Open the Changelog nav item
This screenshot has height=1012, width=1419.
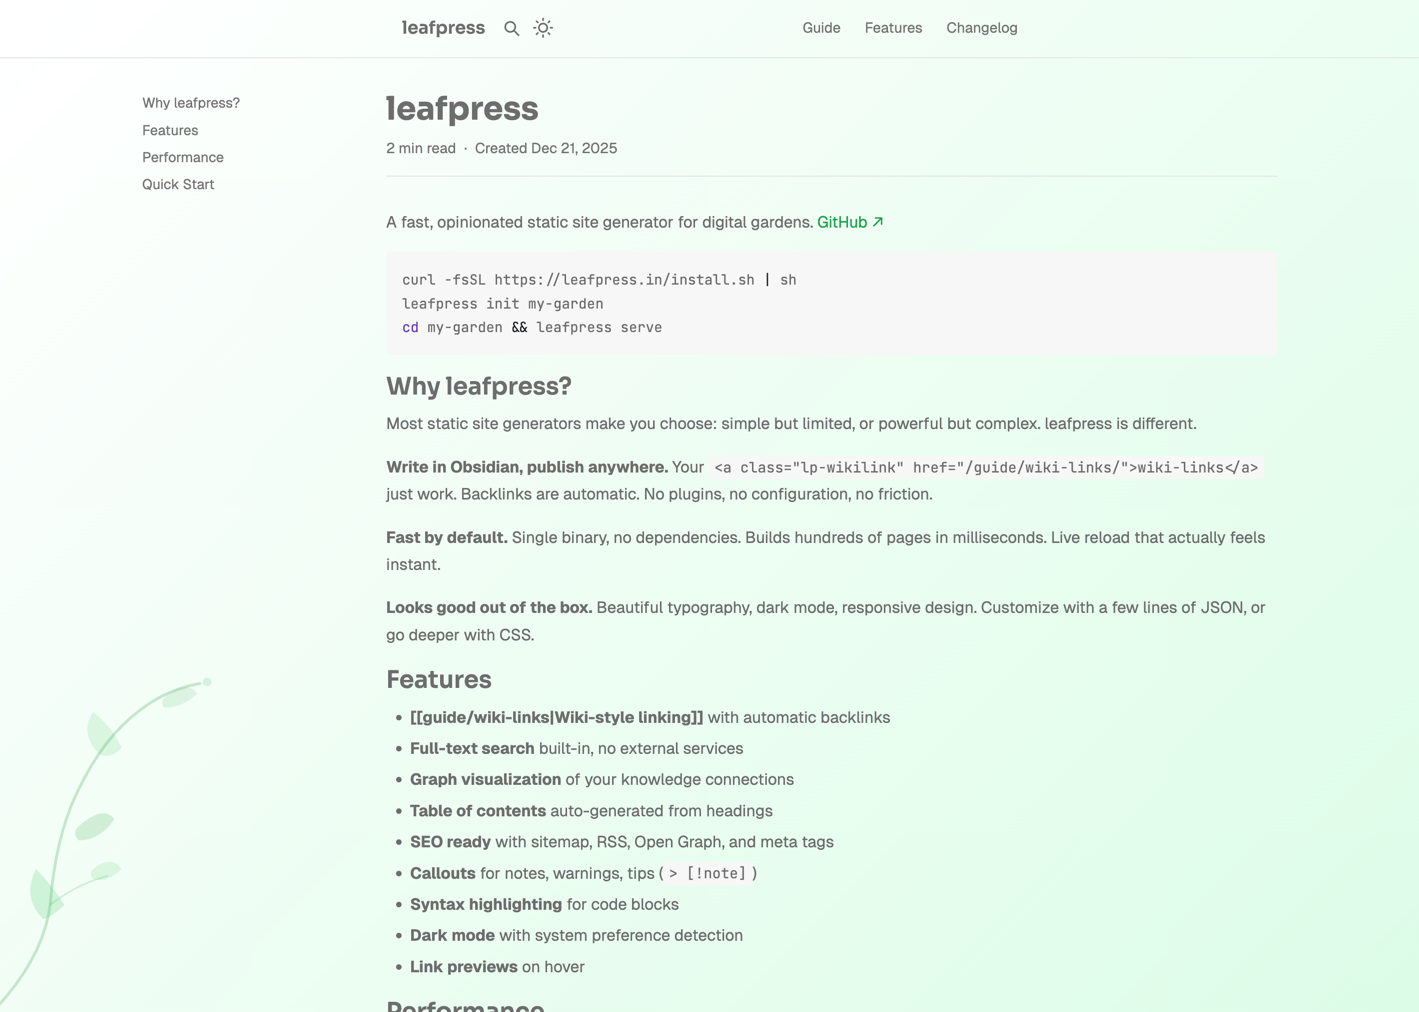point(982,28)
